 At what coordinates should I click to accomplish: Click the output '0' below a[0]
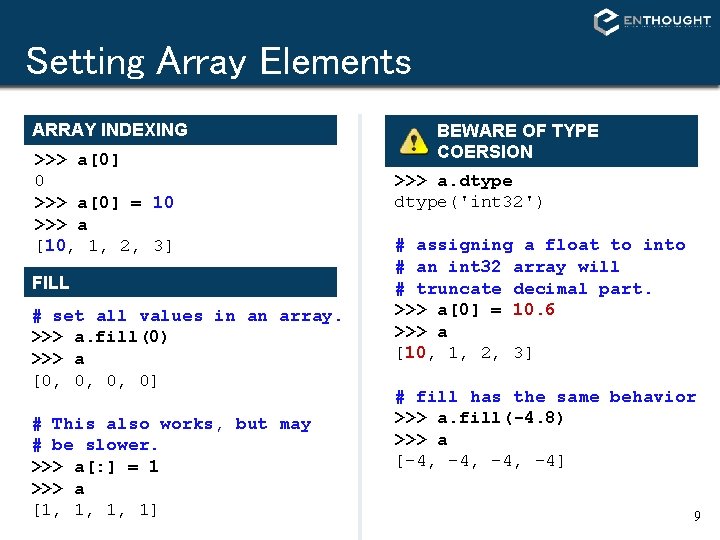pos(39,180)
